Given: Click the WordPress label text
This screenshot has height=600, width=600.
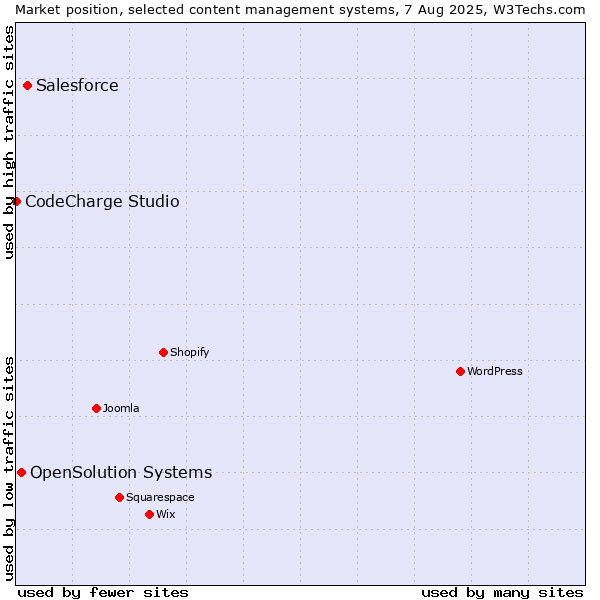Looking at the screenshot, I should [495, 371].
